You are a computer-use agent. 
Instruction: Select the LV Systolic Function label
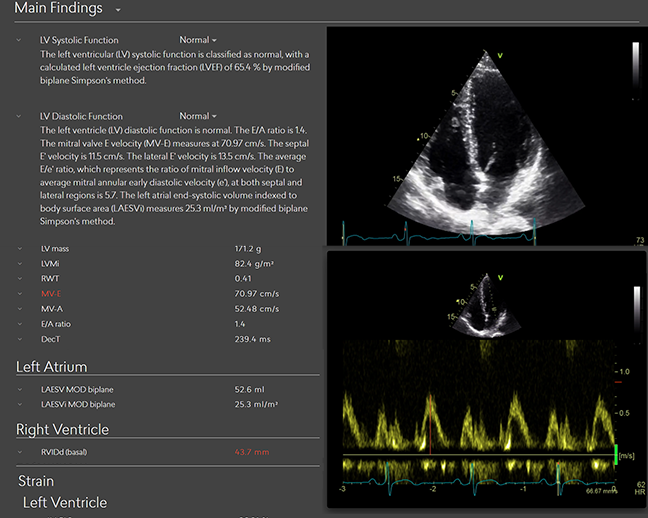click(x=79, y=40)
